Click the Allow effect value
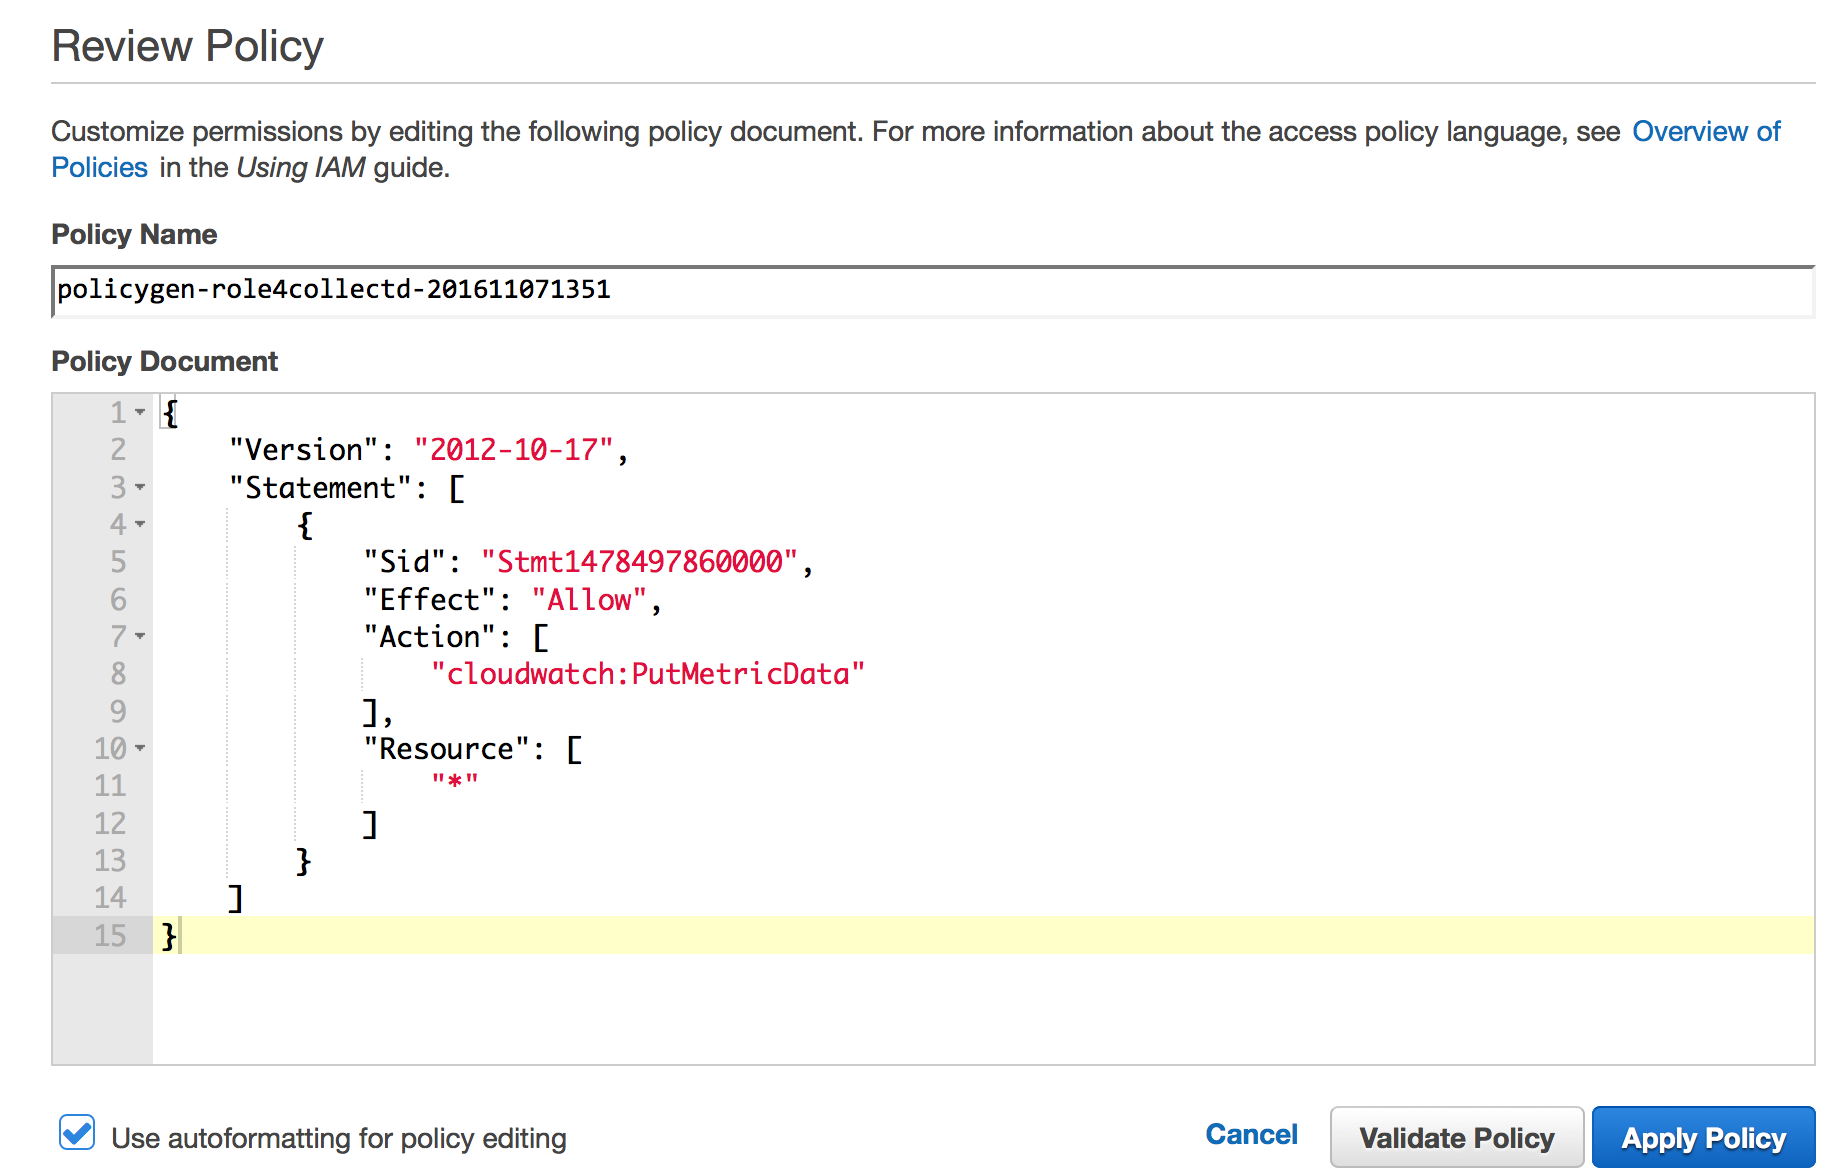The width and height of the screenshot is (1840, 1174). (589, 600)
